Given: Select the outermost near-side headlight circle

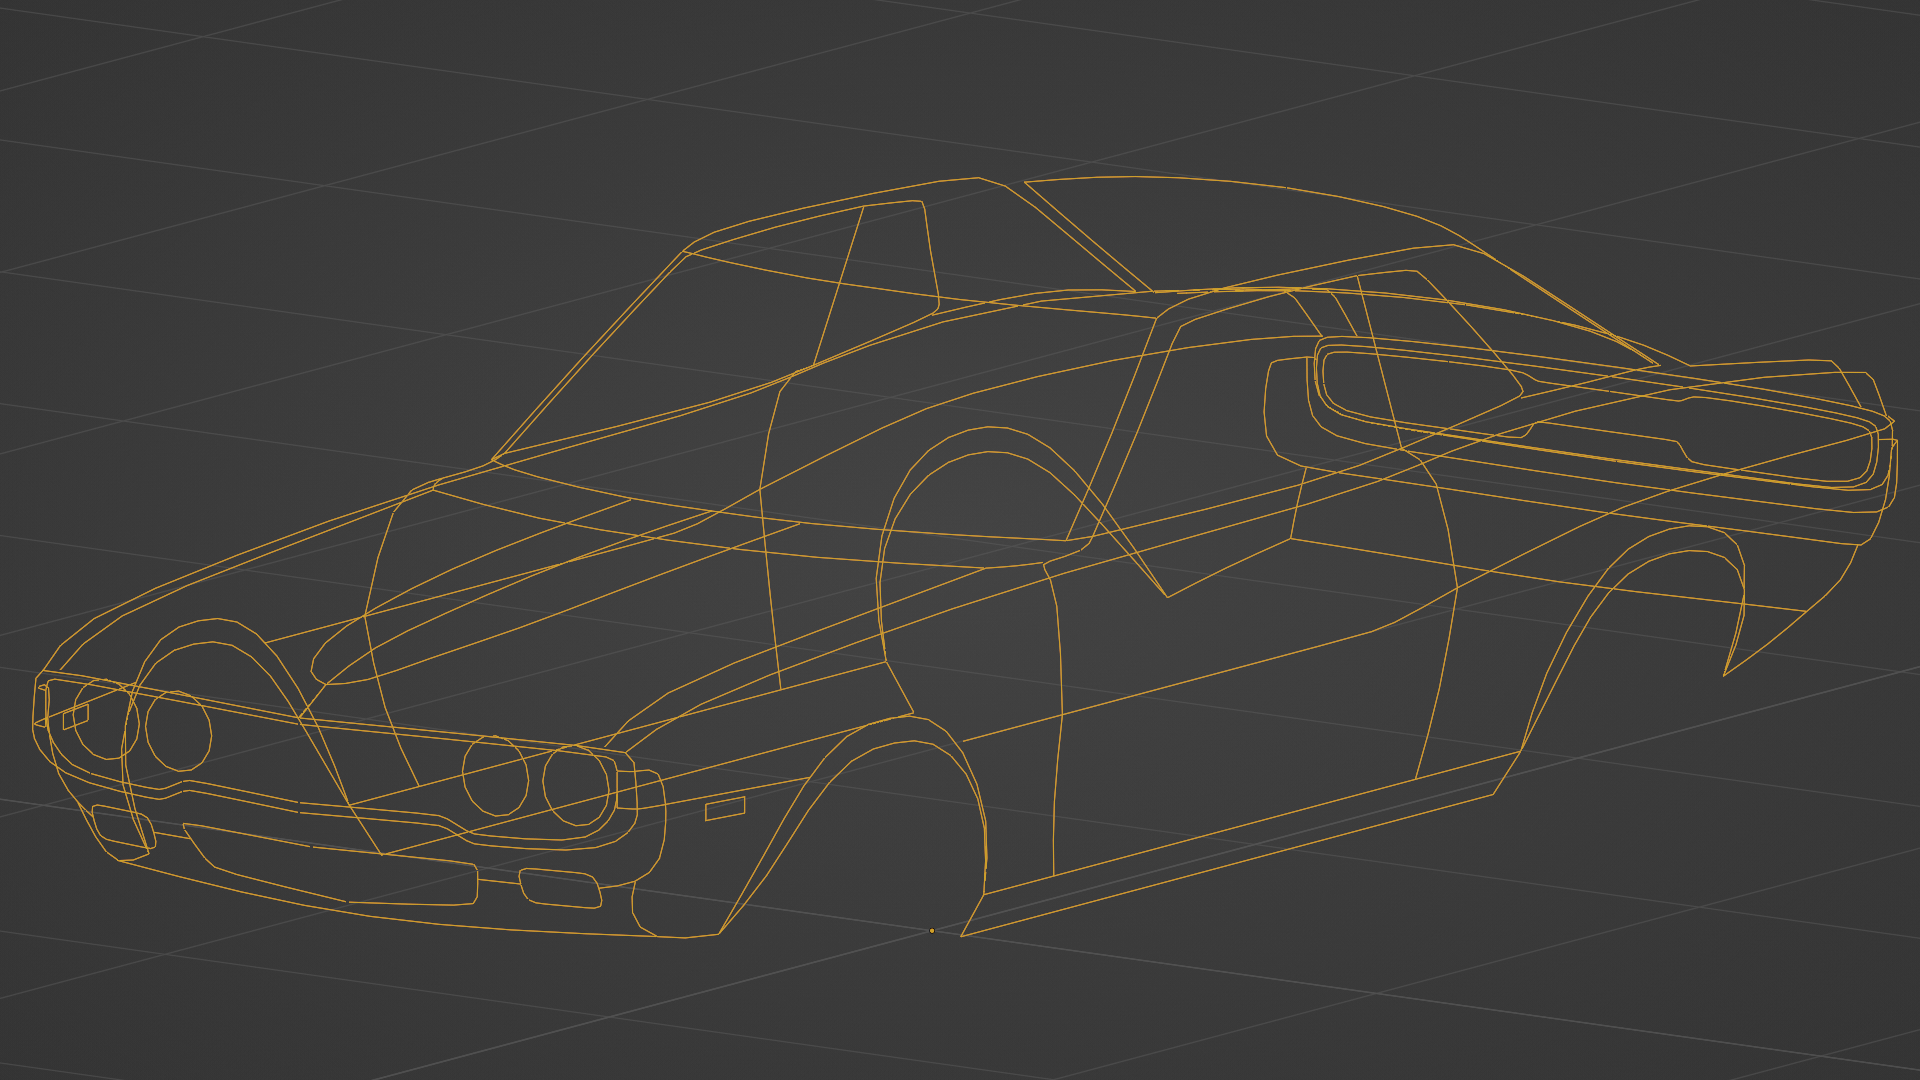Looking at the screenshot, I should [x=576, y=785].
